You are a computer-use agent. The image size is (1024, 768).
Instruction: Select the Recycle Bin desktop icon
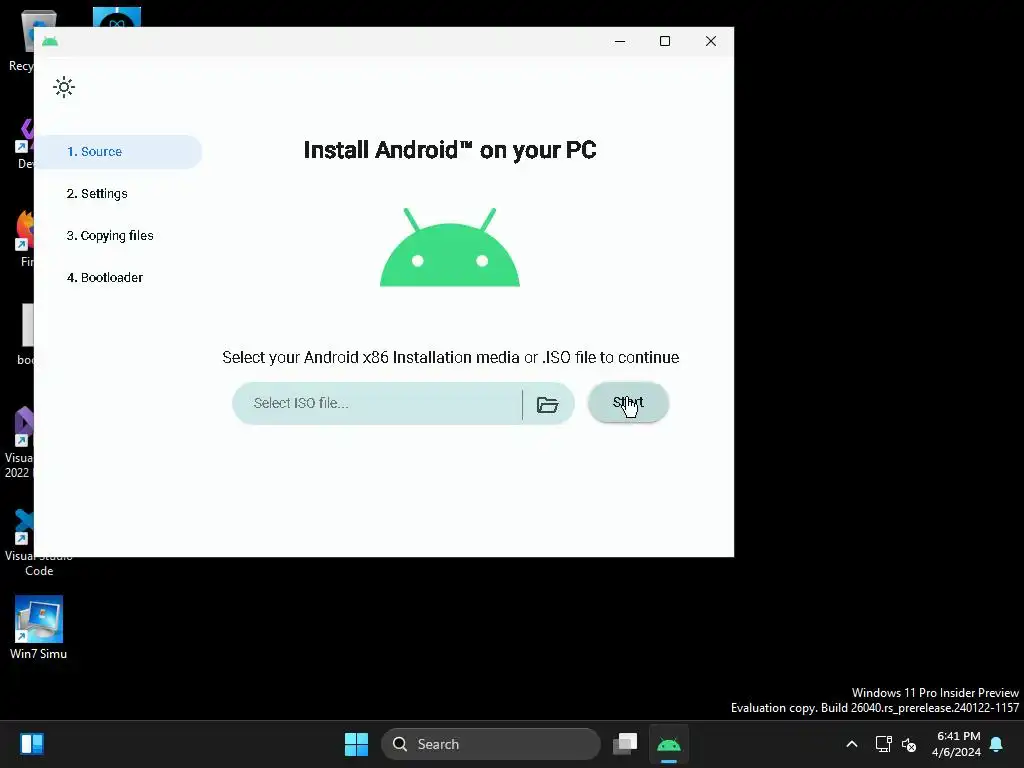click(x=20, y=40)
